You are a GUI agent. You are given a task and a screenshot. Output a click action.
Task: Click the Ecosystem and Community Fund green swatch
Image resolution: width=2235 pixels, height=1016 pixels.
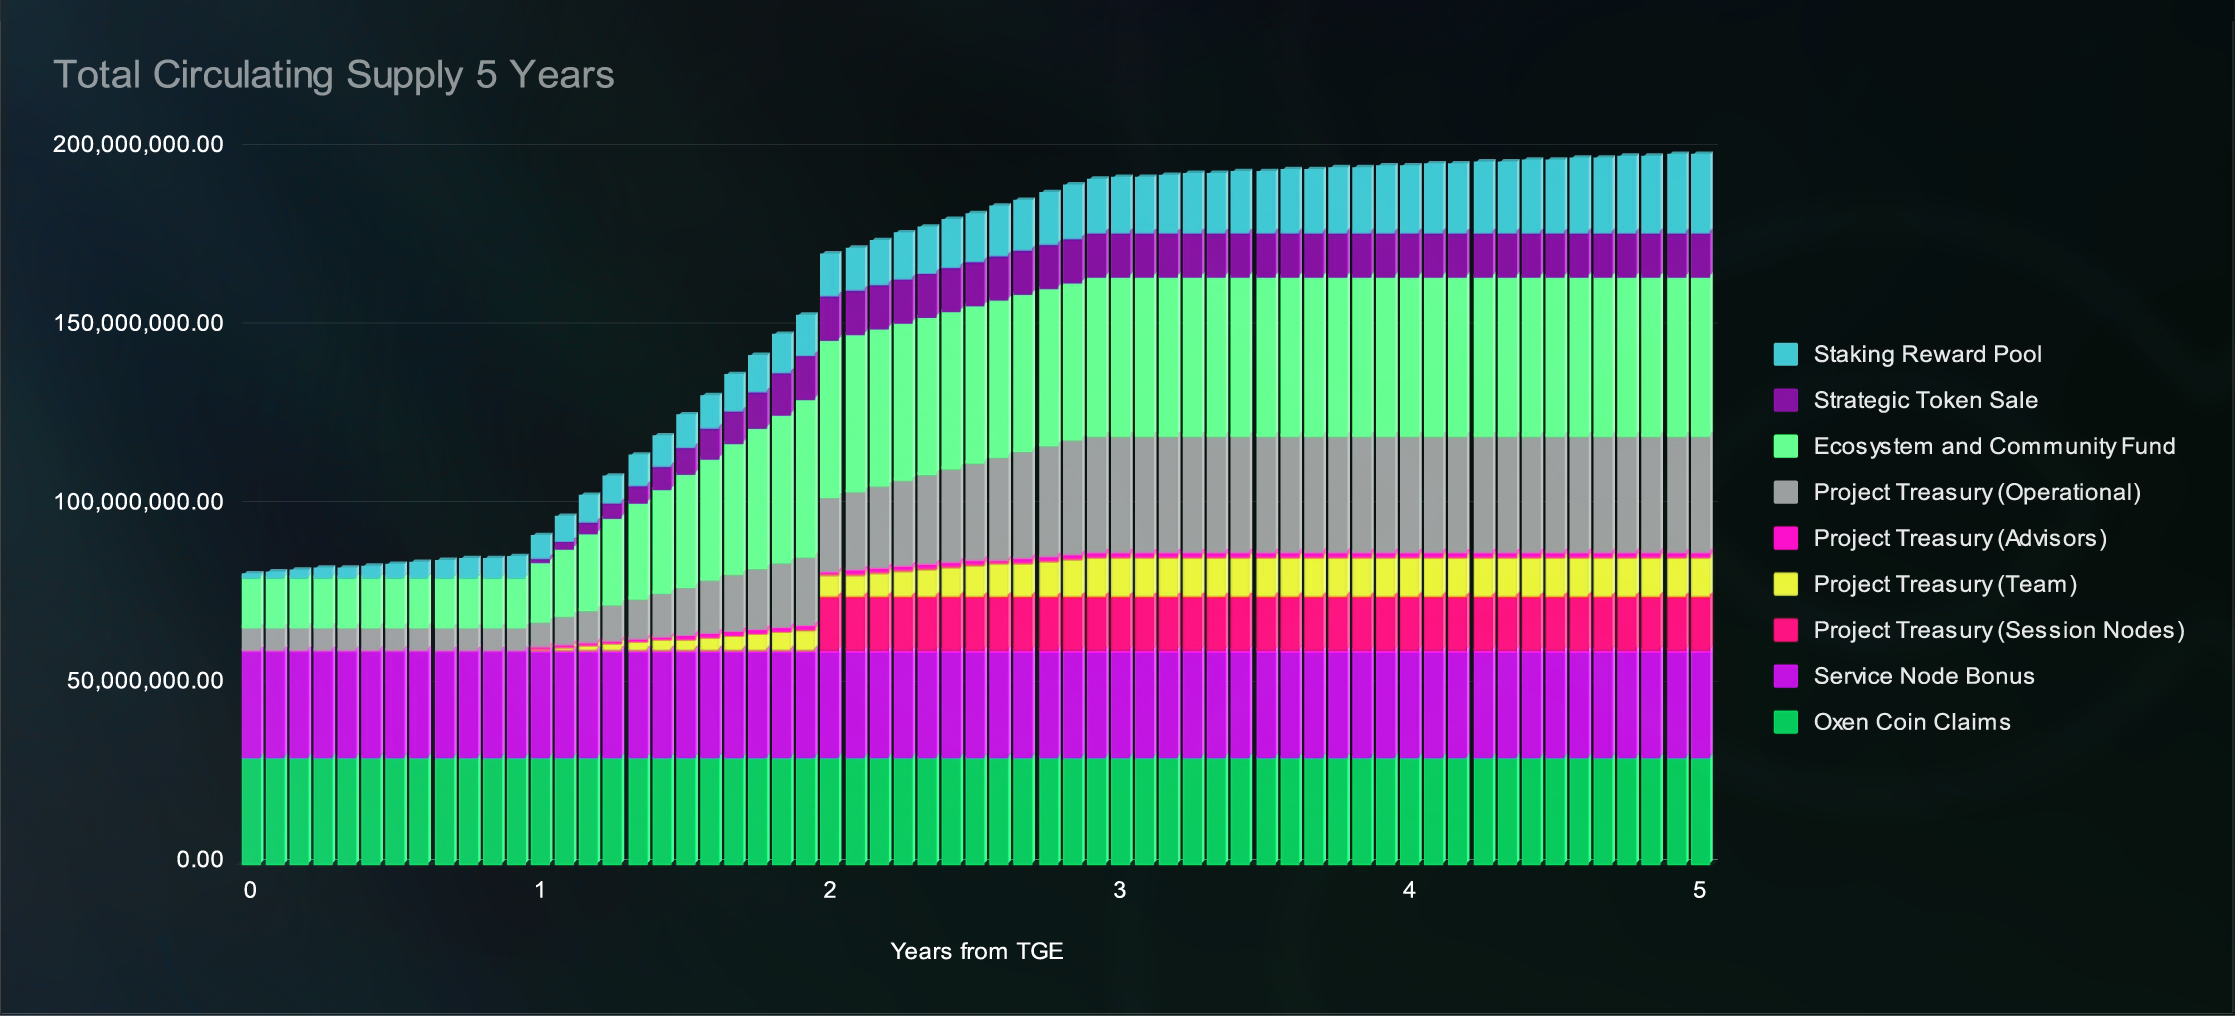pos(1785,446)
